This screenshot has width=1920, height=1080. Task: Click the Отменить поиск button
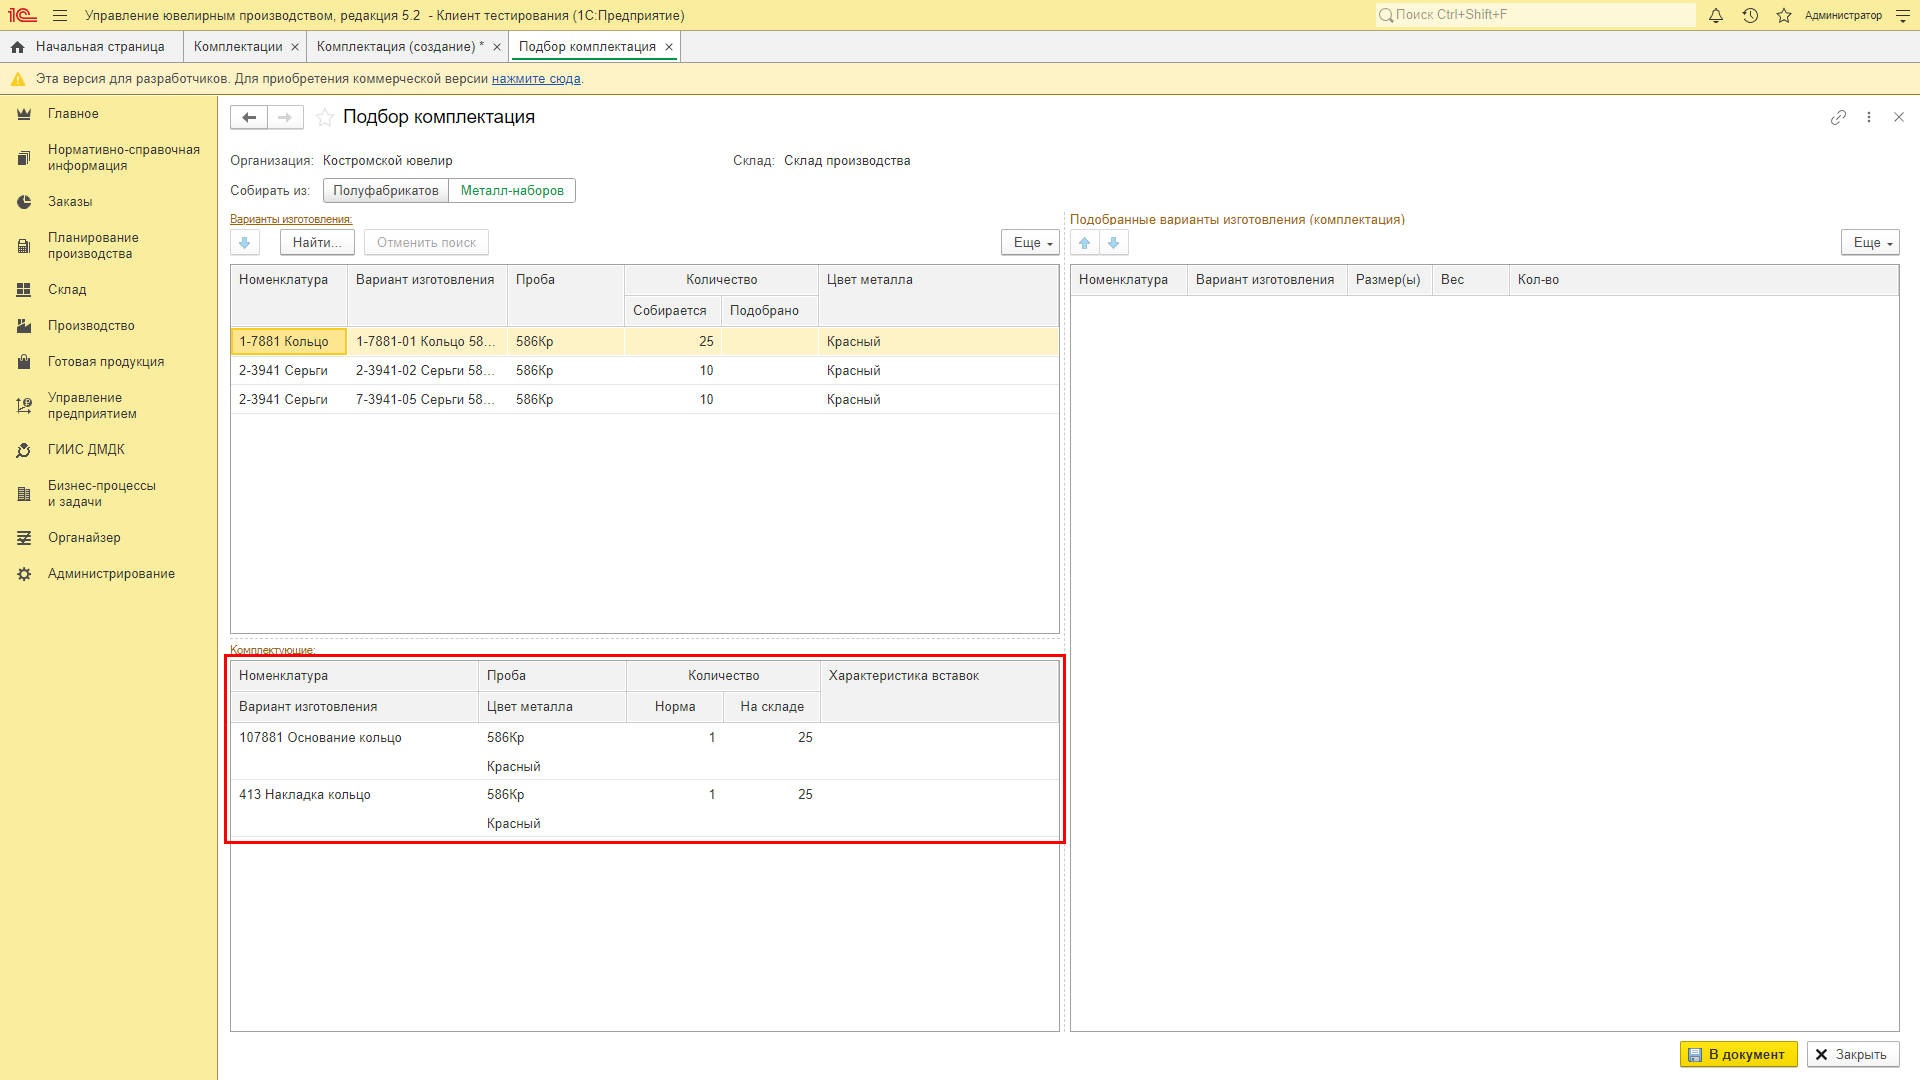[x=425, y=243]
